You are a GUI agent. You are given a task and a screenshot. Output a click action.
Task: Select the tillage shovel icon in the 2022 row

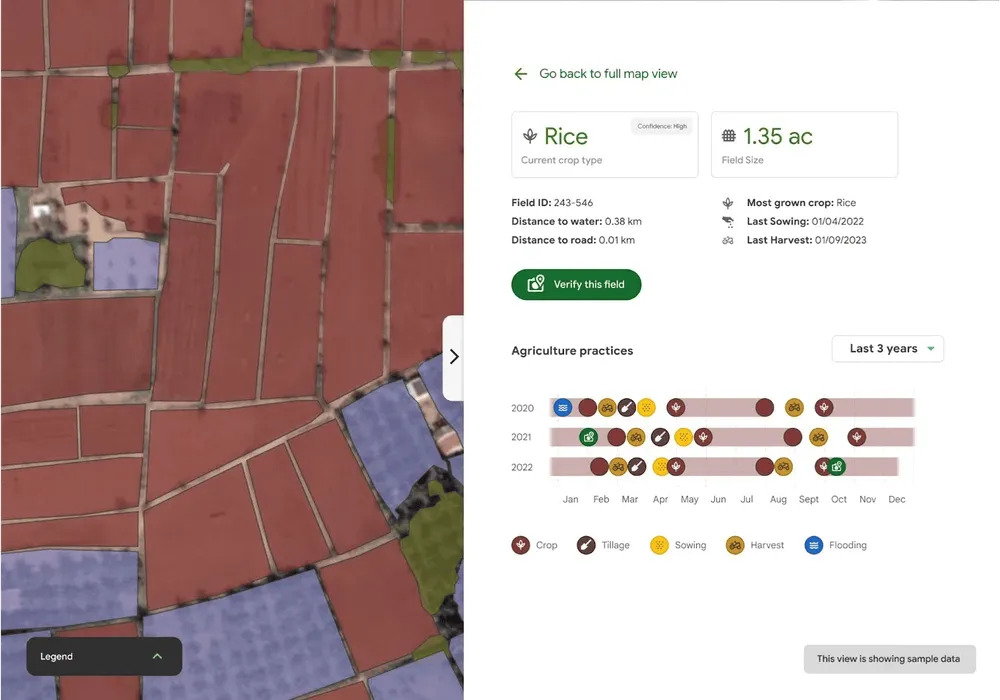(637, 467)
